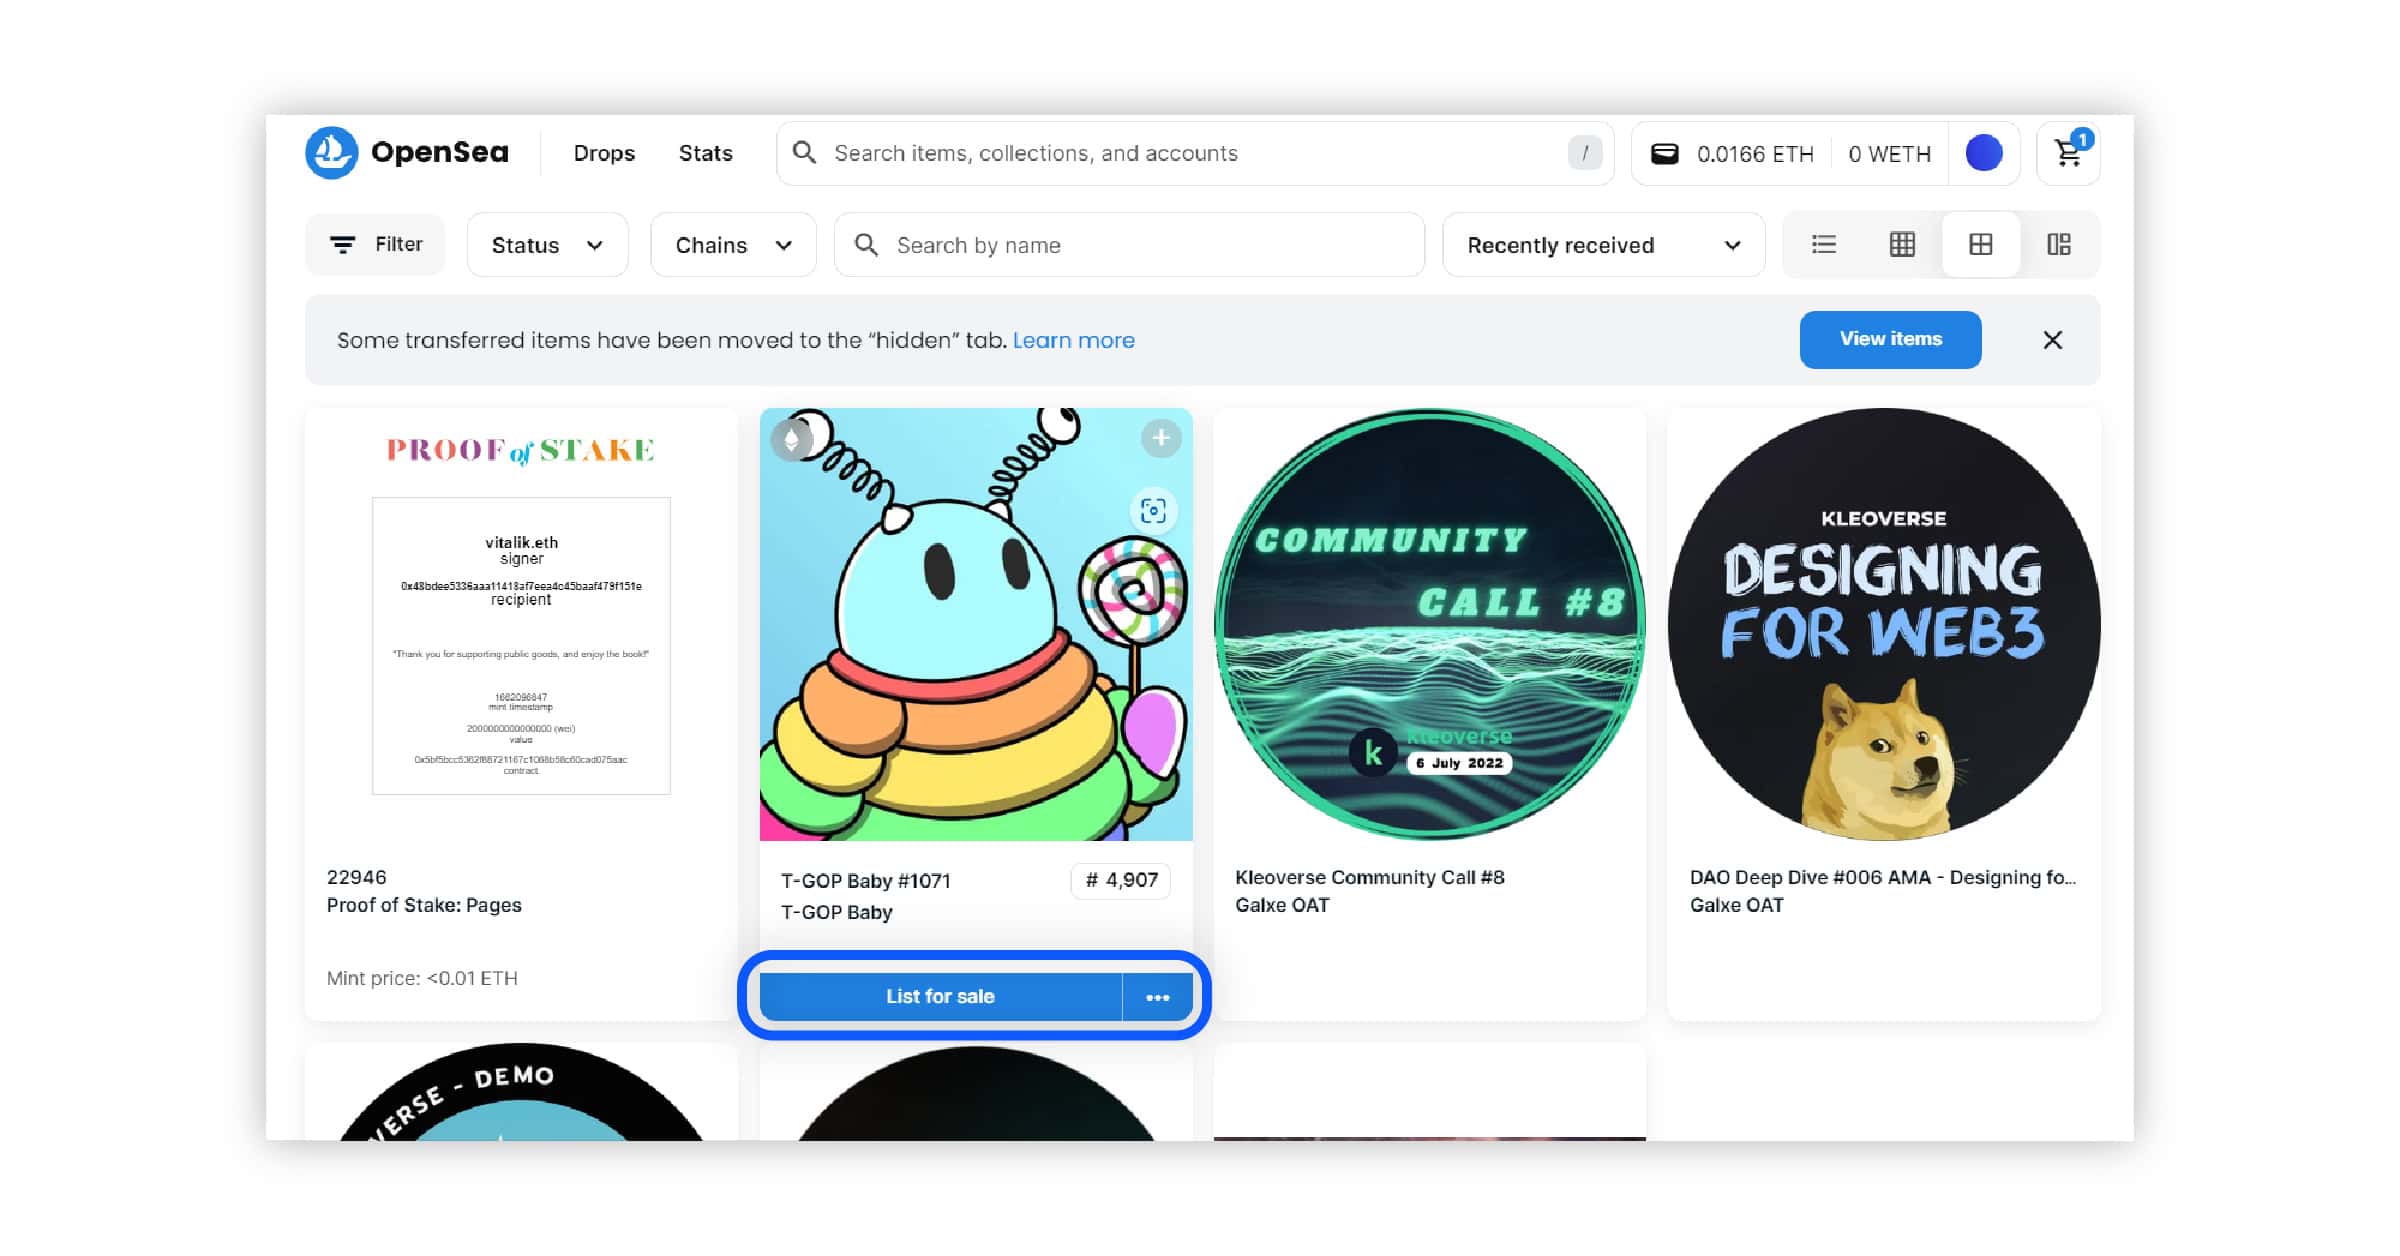The width and height of the screenshot is (2400, 1256).
Task: Click the T-GOP Baby #1071 title
Action: pos(865,881)
